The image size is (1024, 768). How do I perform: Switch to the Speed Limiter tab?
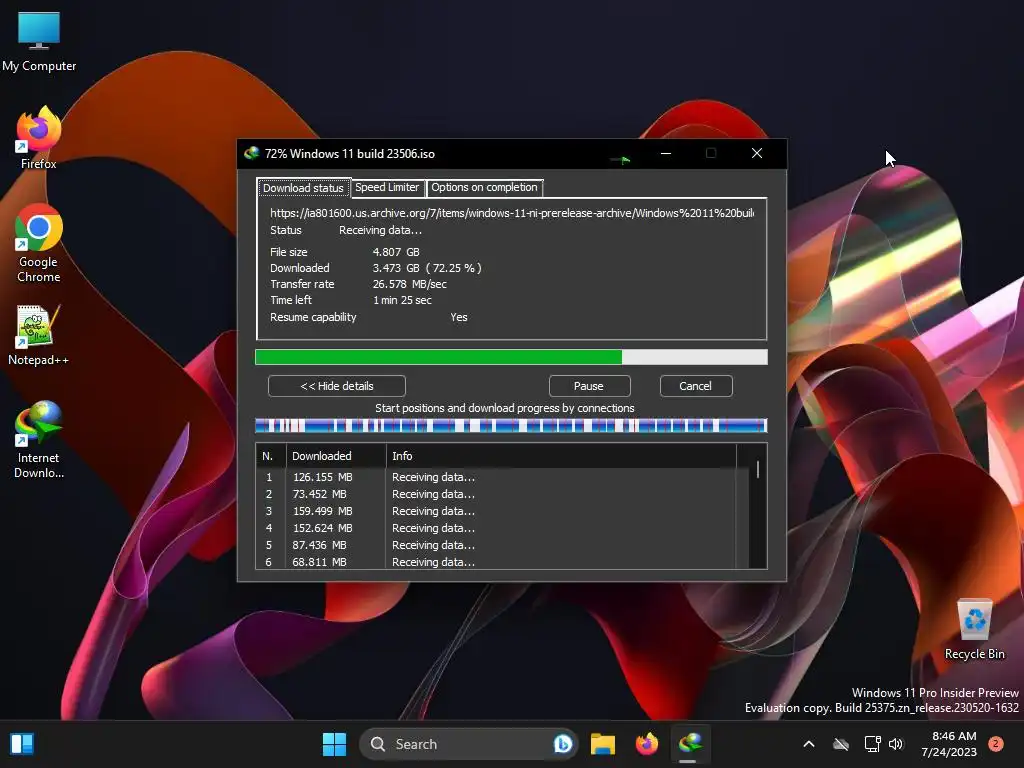(x=387, y=187)
